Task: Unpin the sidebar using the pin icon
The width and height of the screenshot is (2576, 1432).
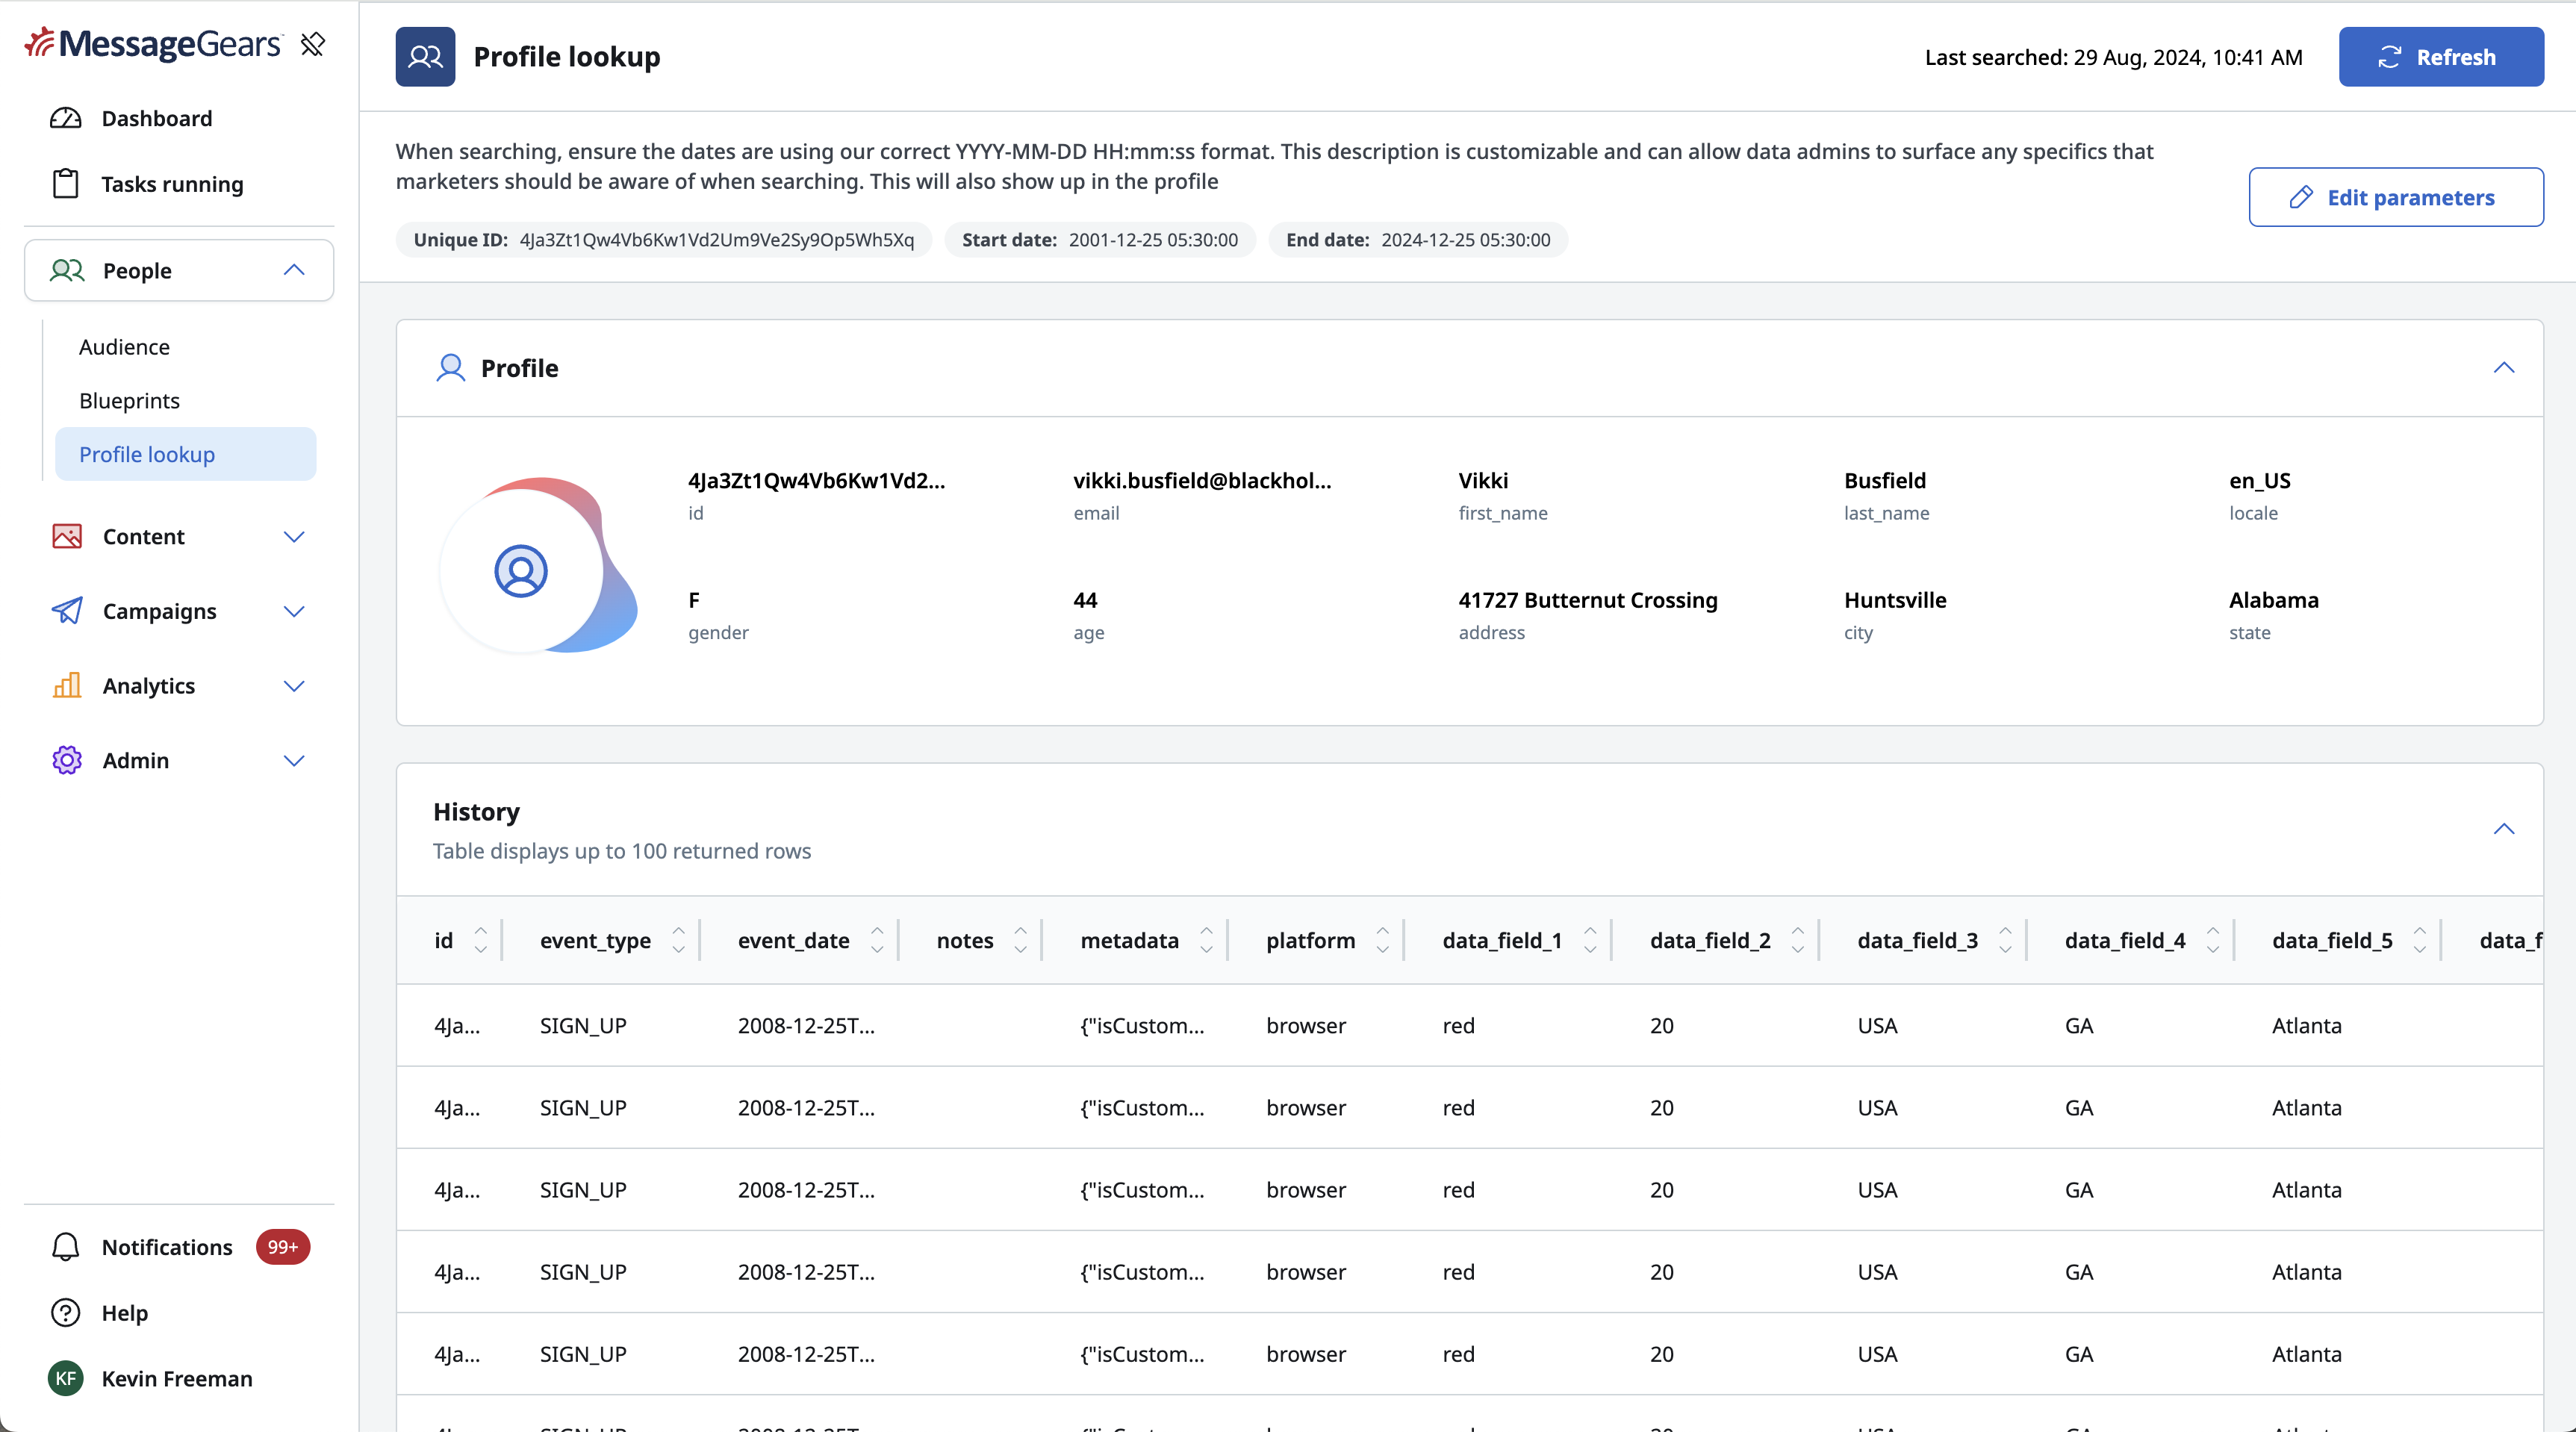Action: point(312,44)
